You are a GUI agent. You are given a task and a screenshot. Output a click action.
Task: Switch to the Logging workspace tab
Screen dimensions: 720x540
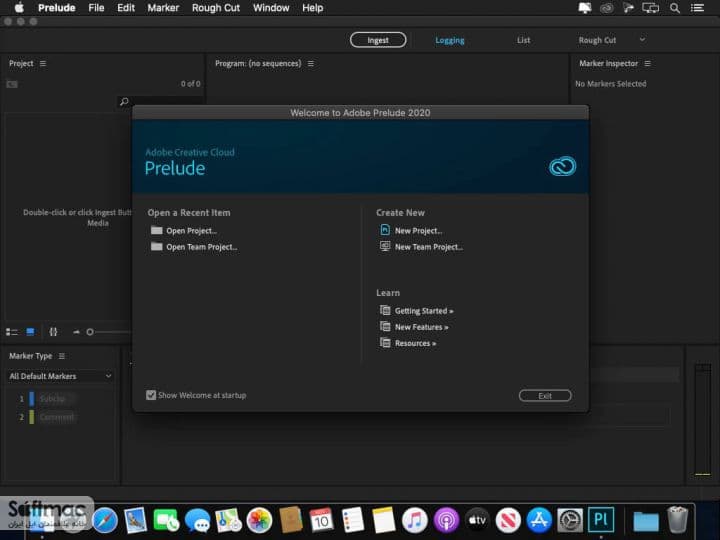coord(450,40)
